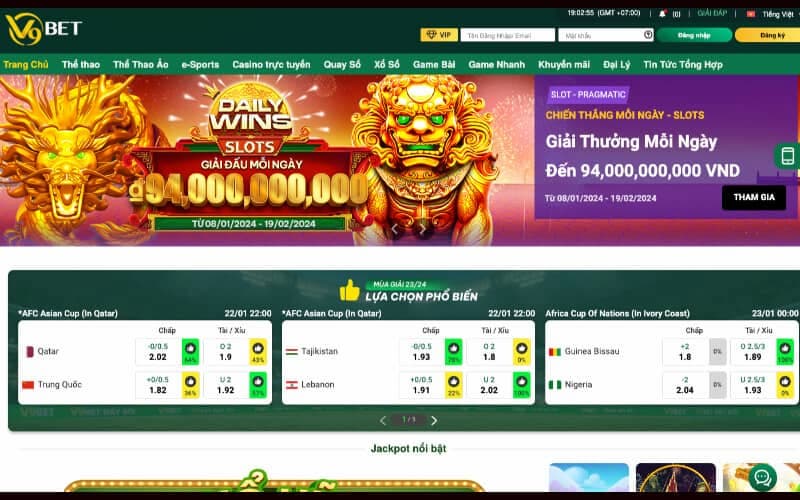
Task: Choose Trung Quốc +0/0.5 odds 1.82
Action: tap(158, 385)
